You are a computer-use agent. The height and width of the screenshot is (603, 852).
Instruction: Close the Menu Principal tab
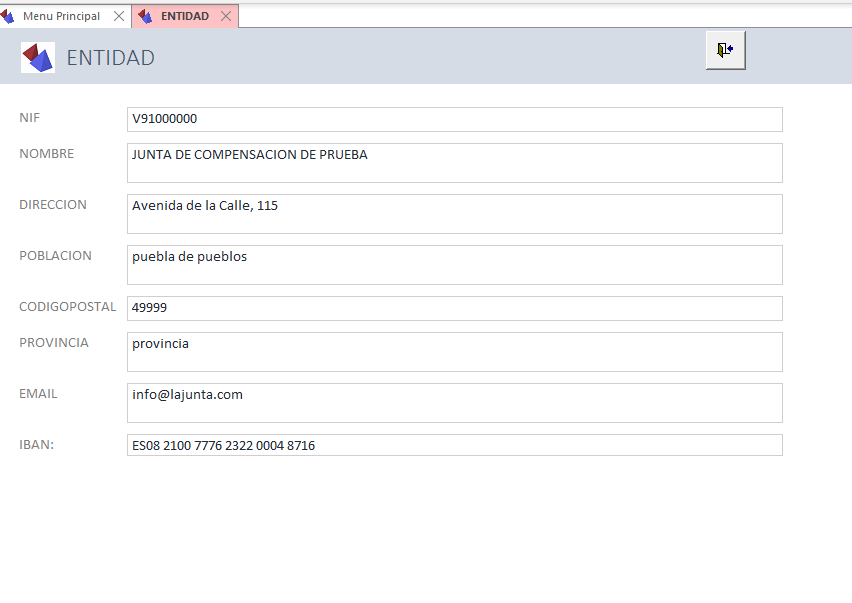(119, 17)
